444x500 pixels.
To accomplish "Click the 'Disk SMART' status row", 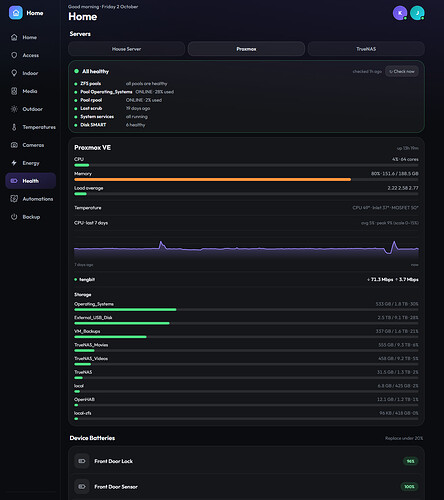I will point(246,125).
